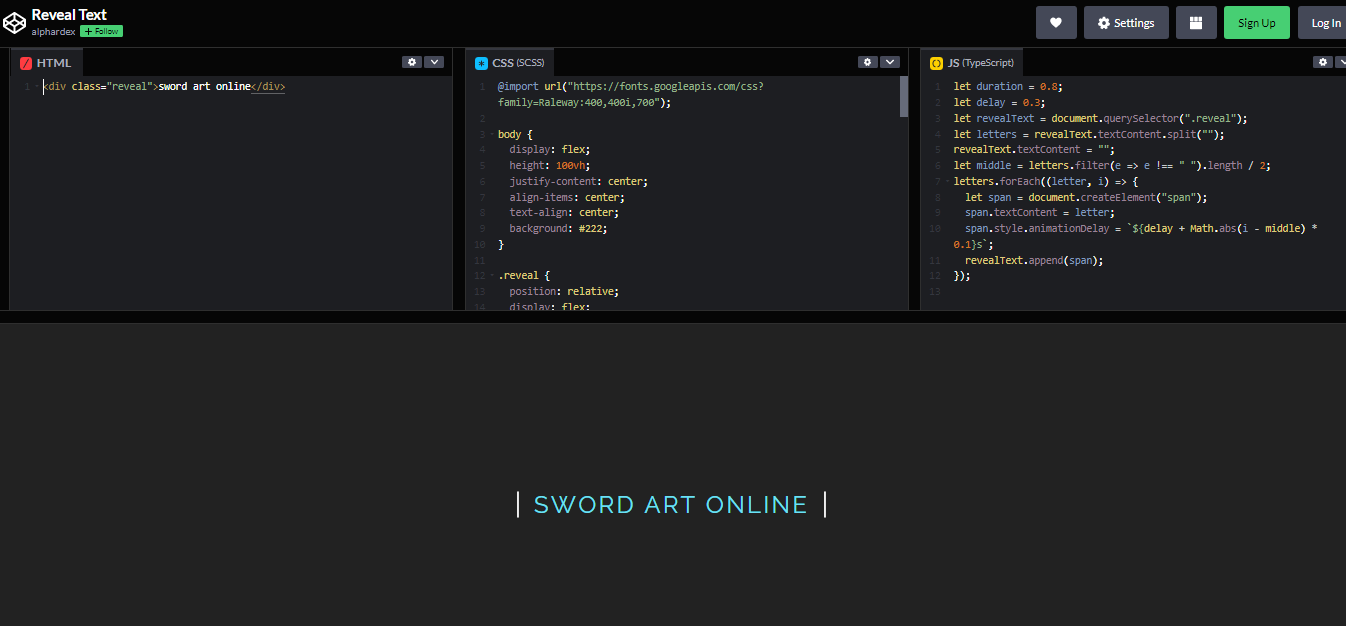Click the Log In button
Image resolution: width=1346 pixels, height=626 pixels.
[x=1325, y=21]
